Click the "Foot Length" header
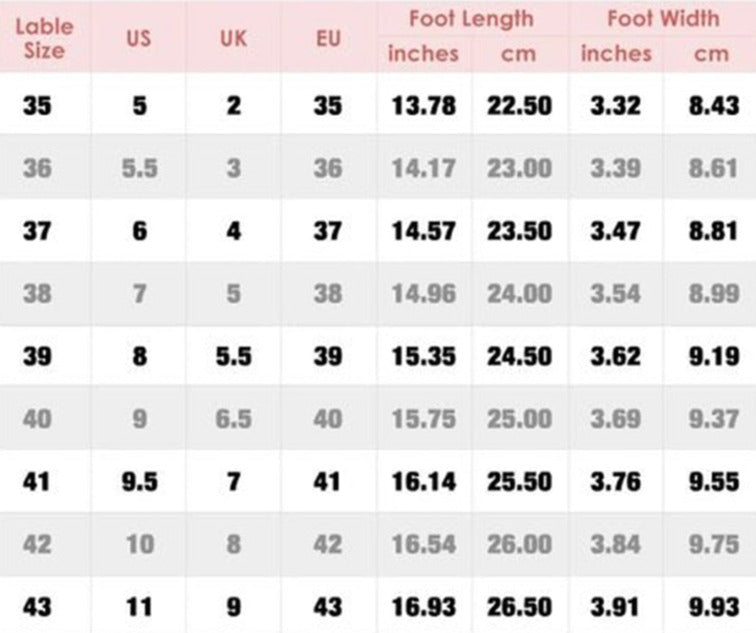 (x=471, y=18)
